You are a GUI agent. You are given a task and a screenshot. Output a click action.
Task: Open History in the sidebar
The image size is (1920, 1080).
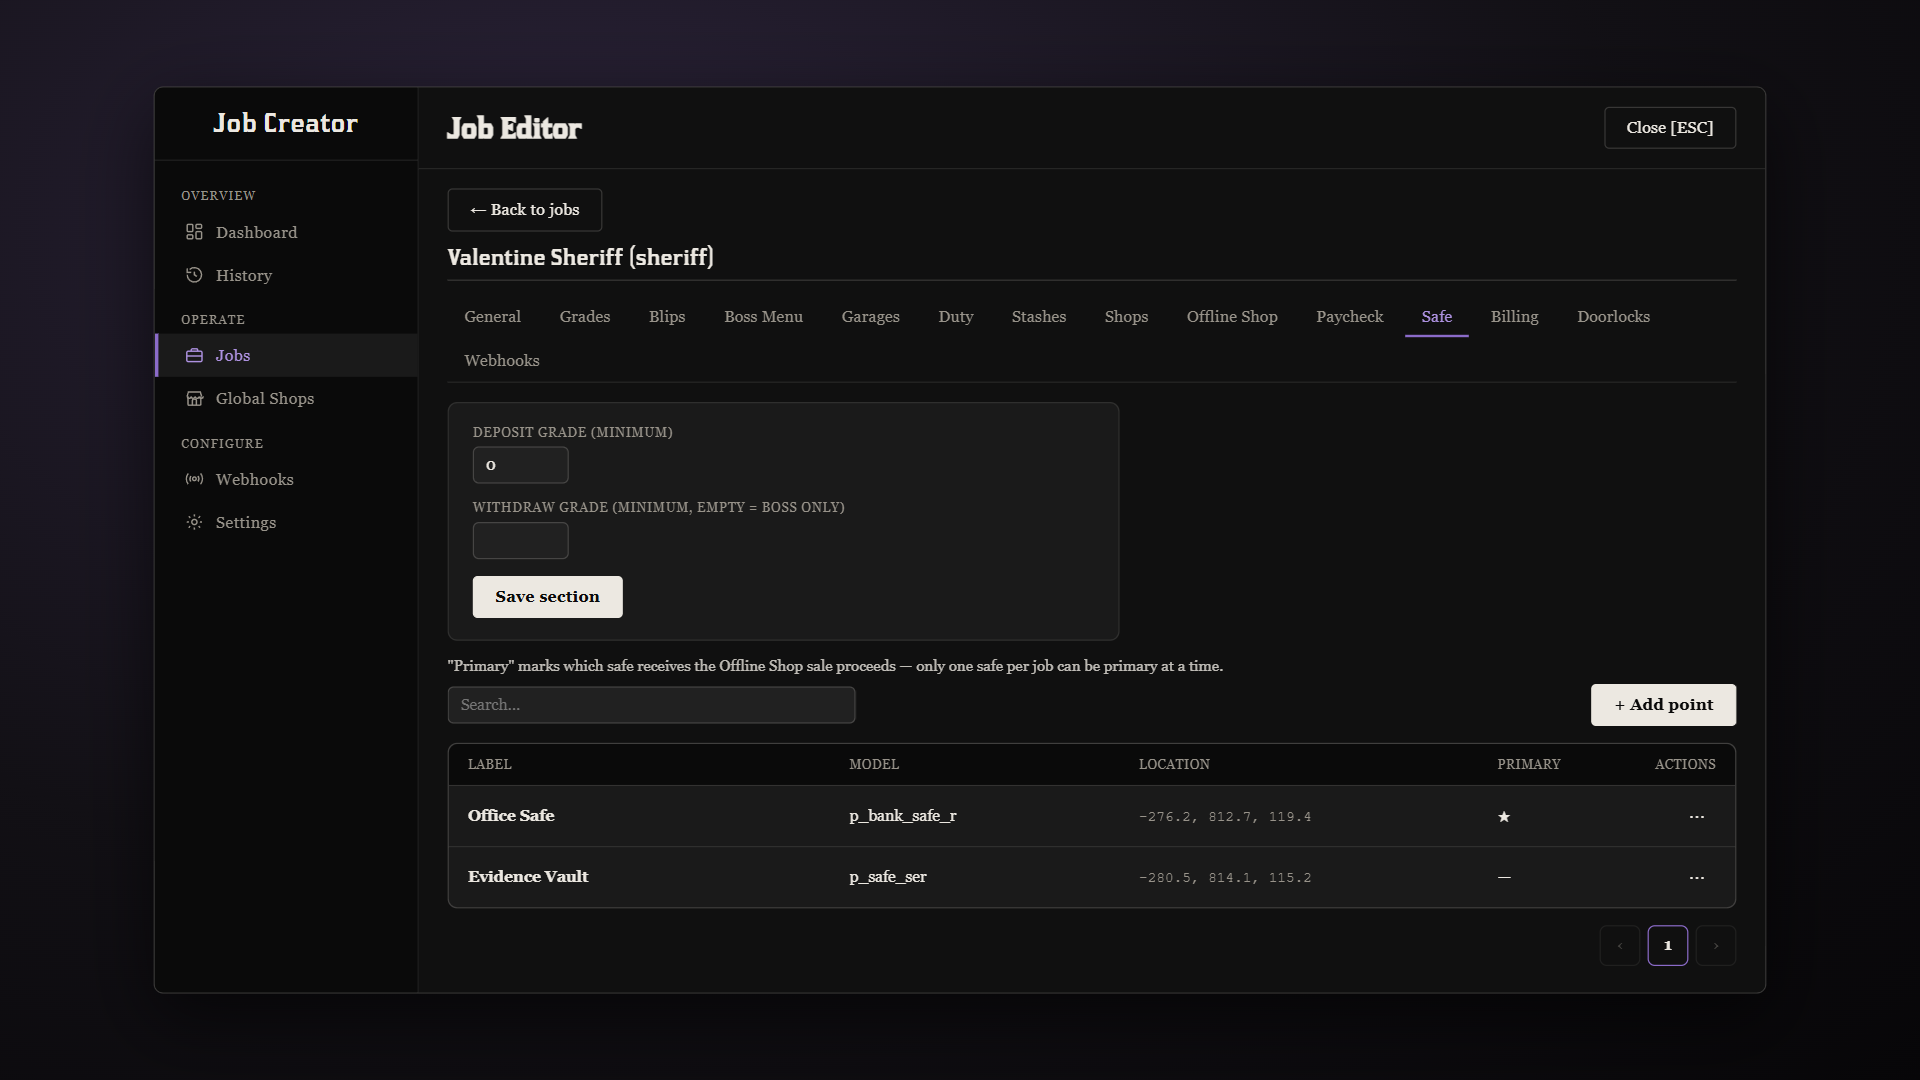286,275
